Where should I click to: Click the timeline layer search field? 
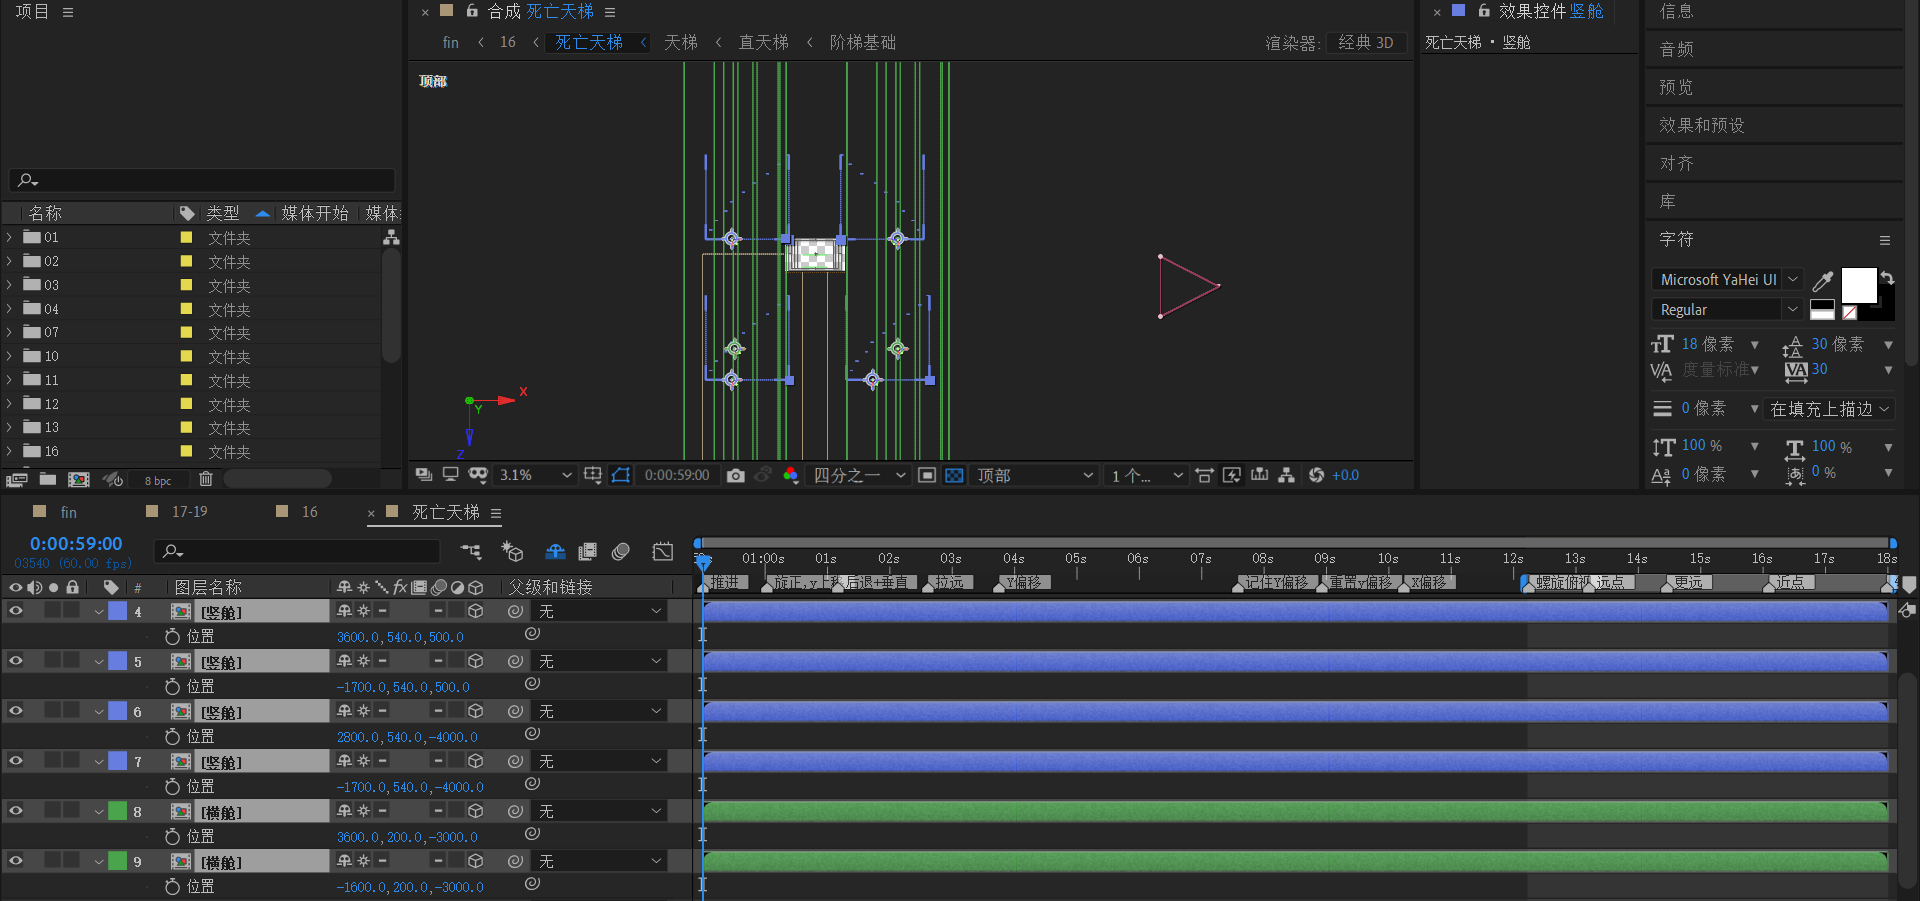point(298,551)
